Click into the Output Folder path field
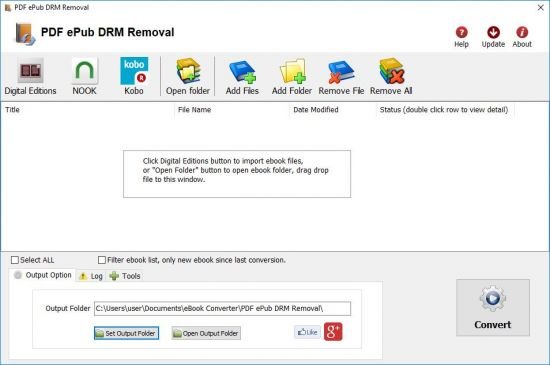The width and height of the screenshot is (550, 365). click(222, 309)
